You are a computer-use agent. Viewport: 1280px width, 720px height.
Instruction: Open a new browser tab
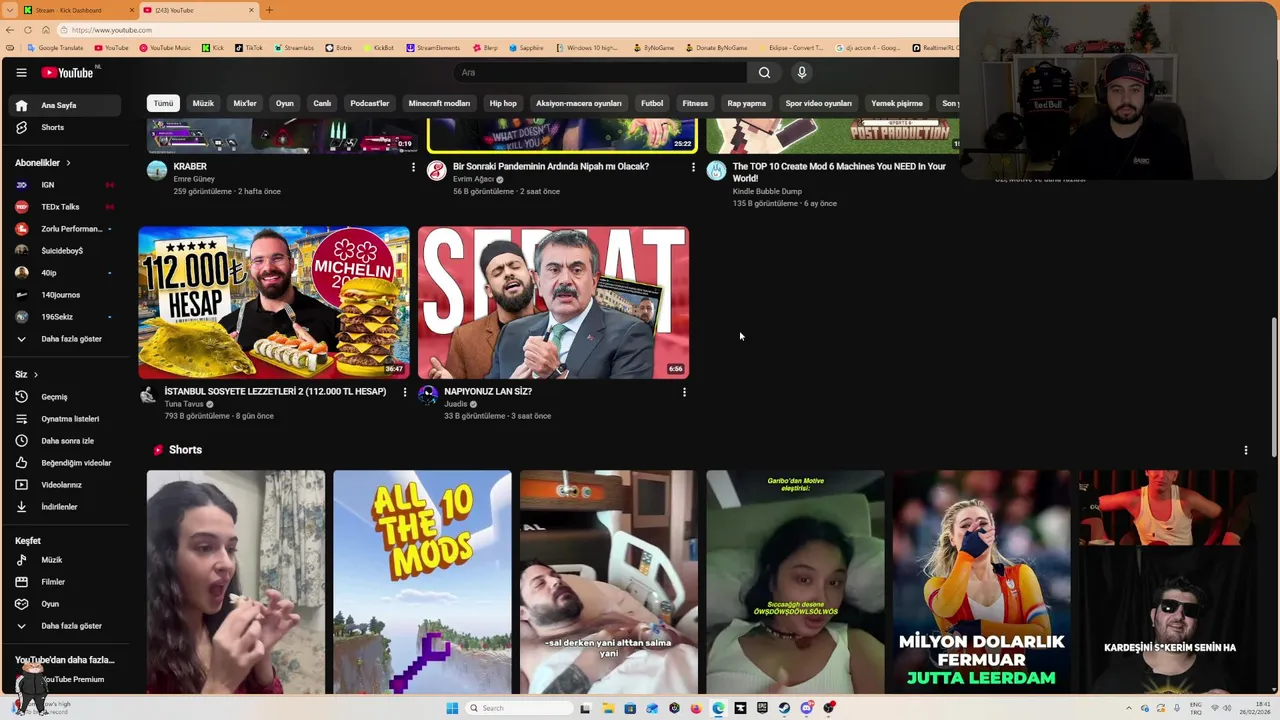pos(269,10)
